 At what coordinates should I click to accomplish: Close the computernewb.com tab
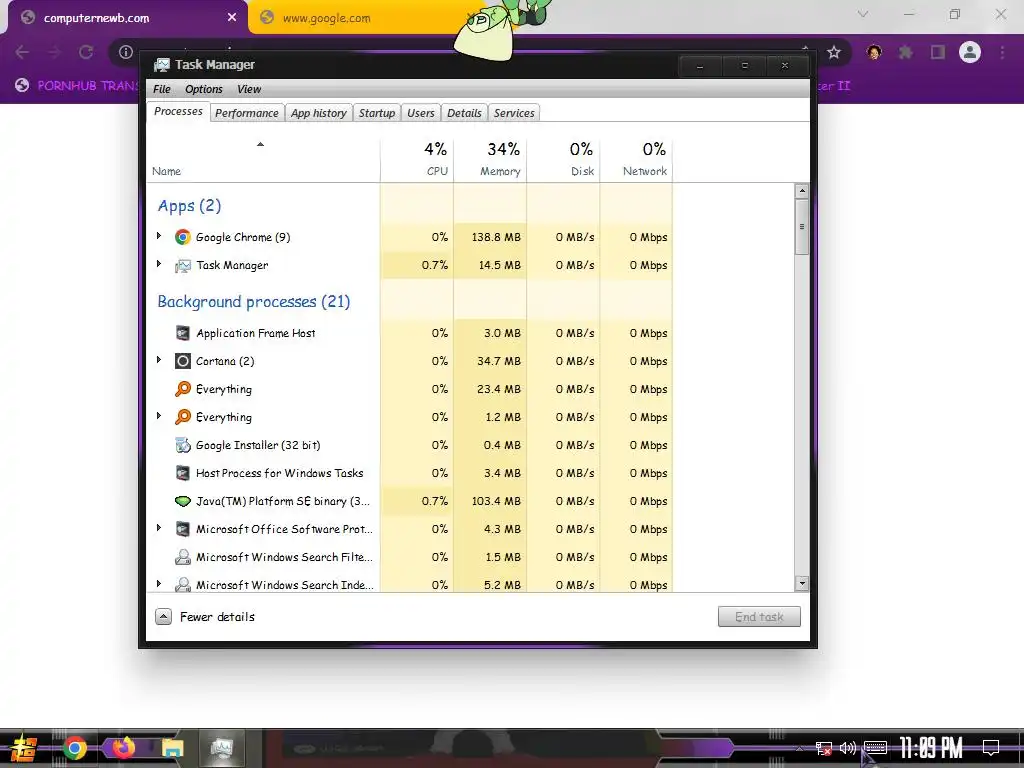tap(232, 18)
